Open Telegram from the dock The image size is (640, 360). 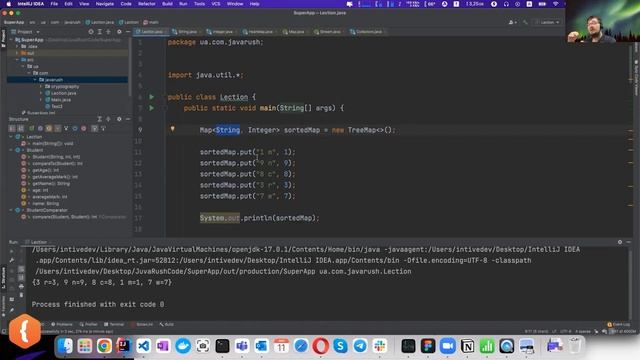pyautogui.click(x=360, y=346)
